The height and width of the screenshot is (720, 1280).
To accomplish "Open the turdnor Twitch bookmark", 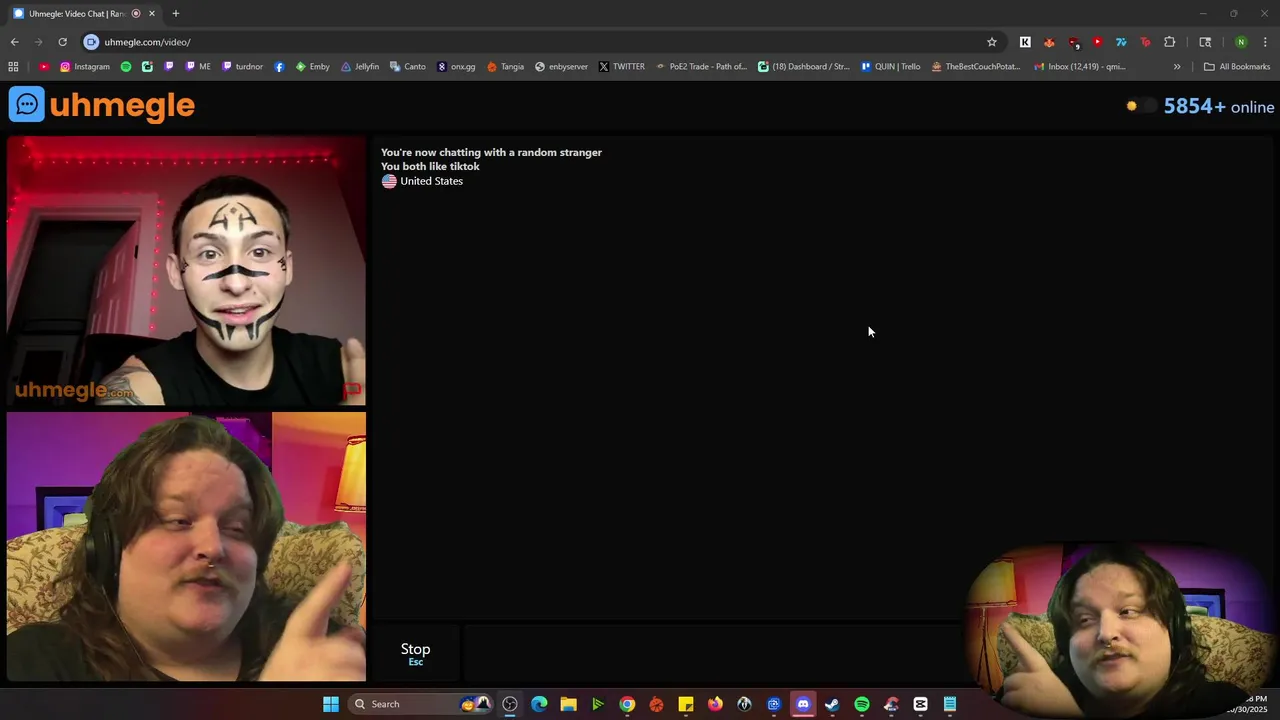I will (x=242, y=67).
